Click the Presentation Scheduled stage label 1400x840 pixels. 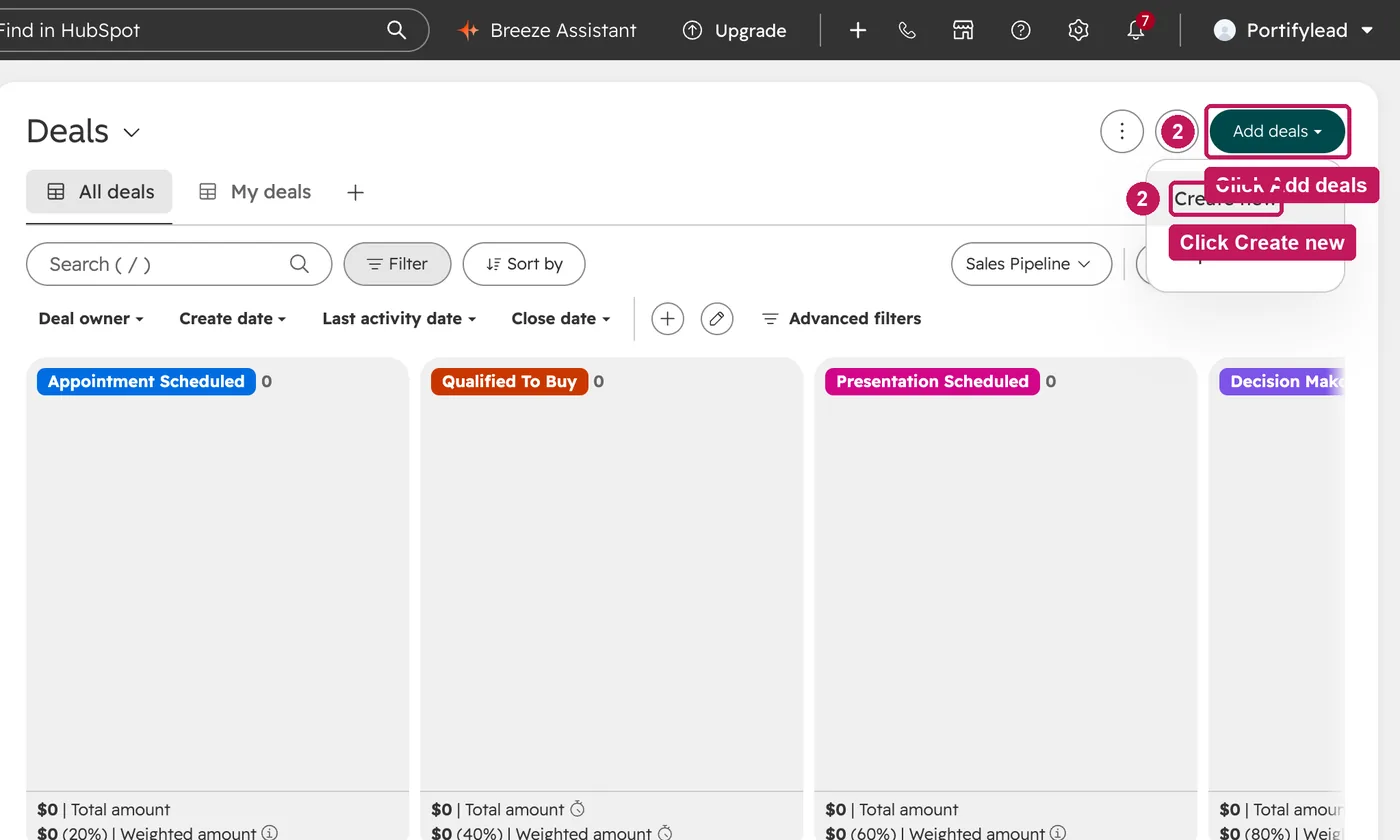click(x=932, y=382)
